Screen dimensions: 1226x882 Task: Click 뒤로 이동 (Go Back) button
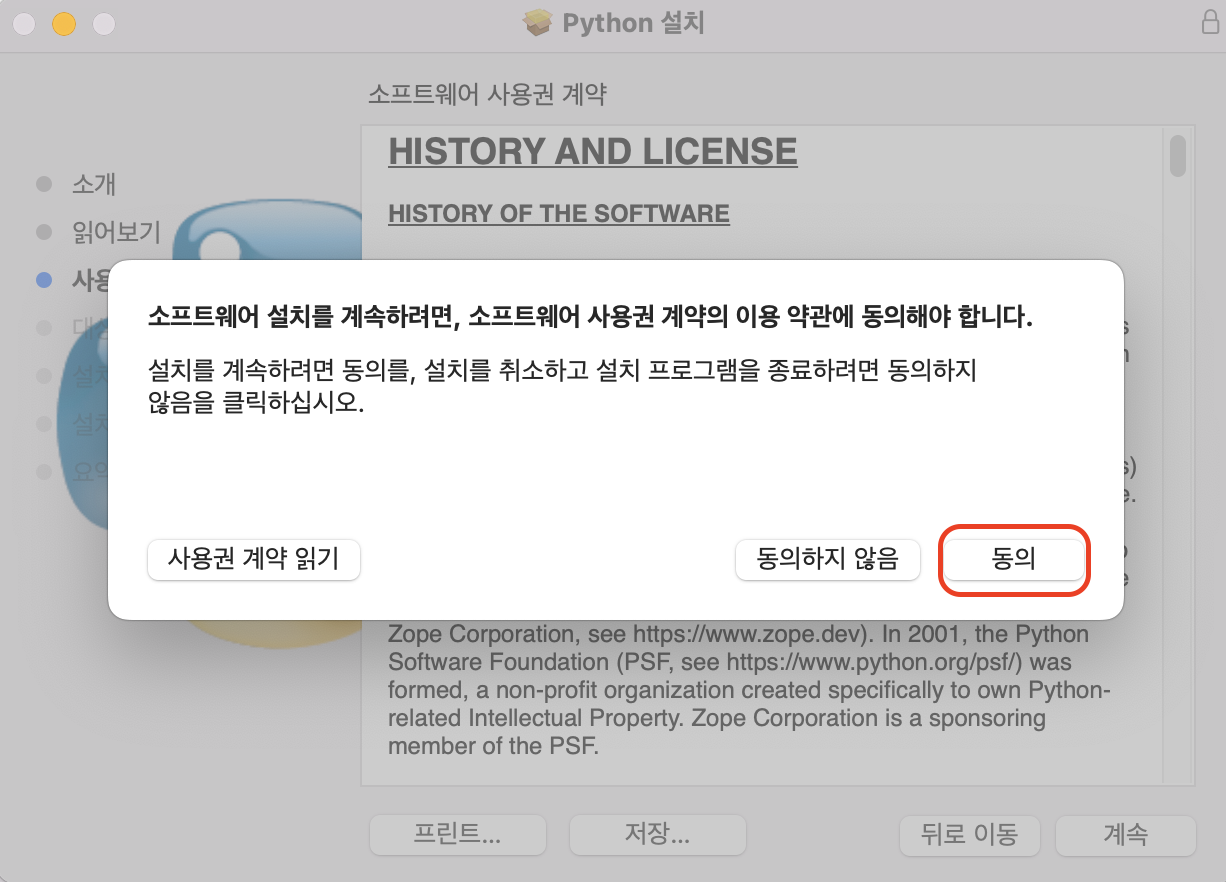click(969, 835)
